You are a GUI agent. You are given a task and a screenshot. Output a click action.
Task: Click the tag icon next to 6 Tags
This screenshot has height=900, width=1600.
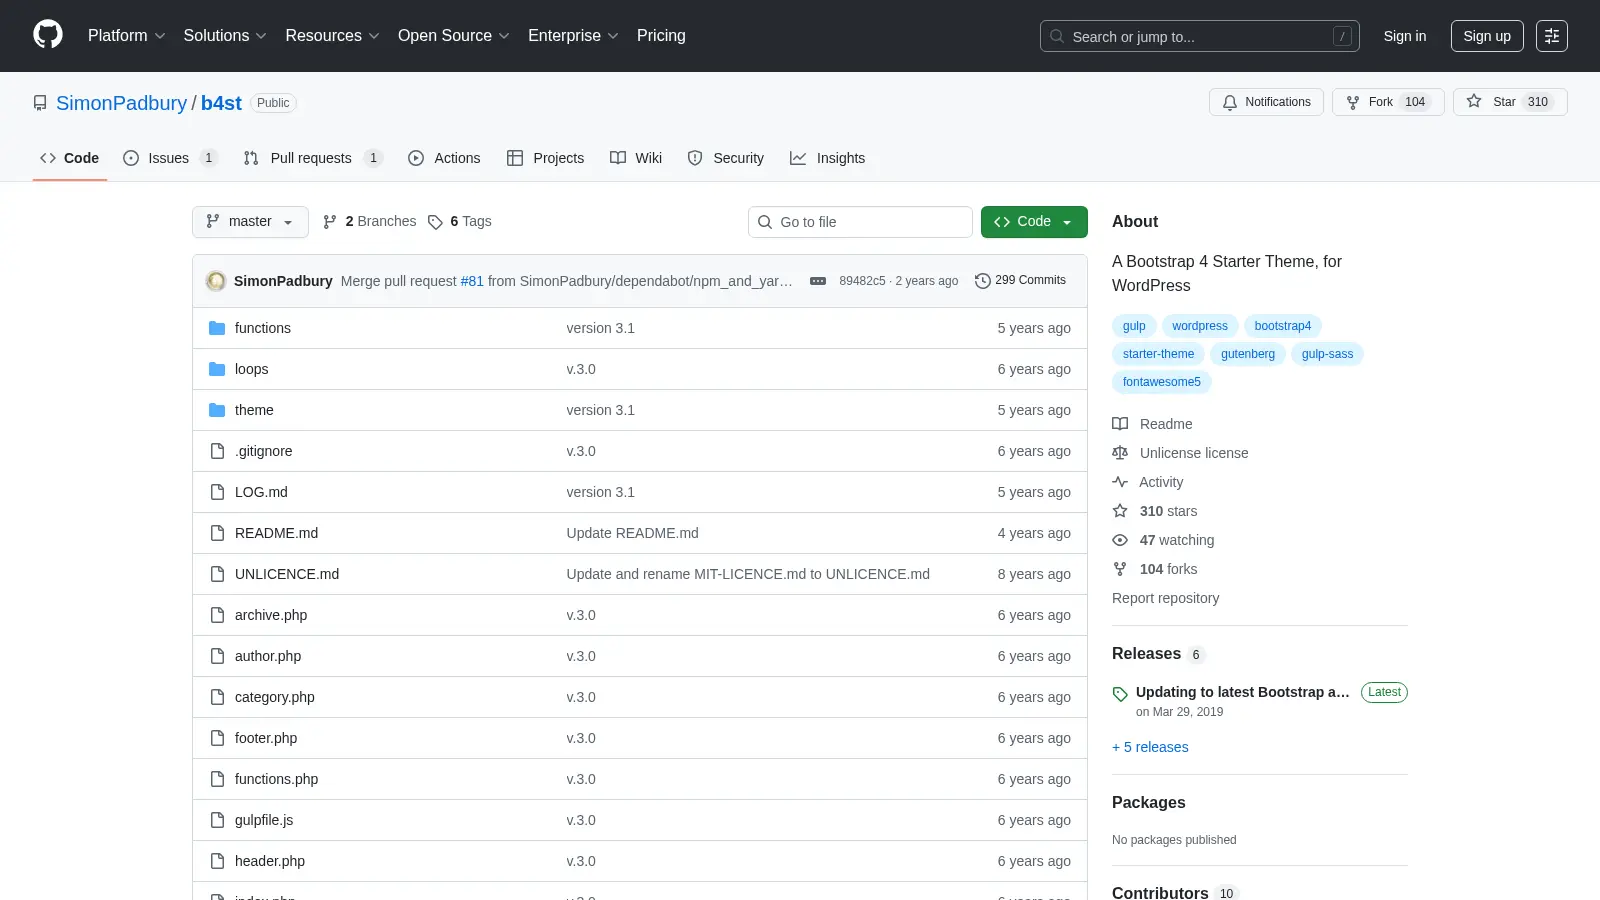(x=435, y=222)
